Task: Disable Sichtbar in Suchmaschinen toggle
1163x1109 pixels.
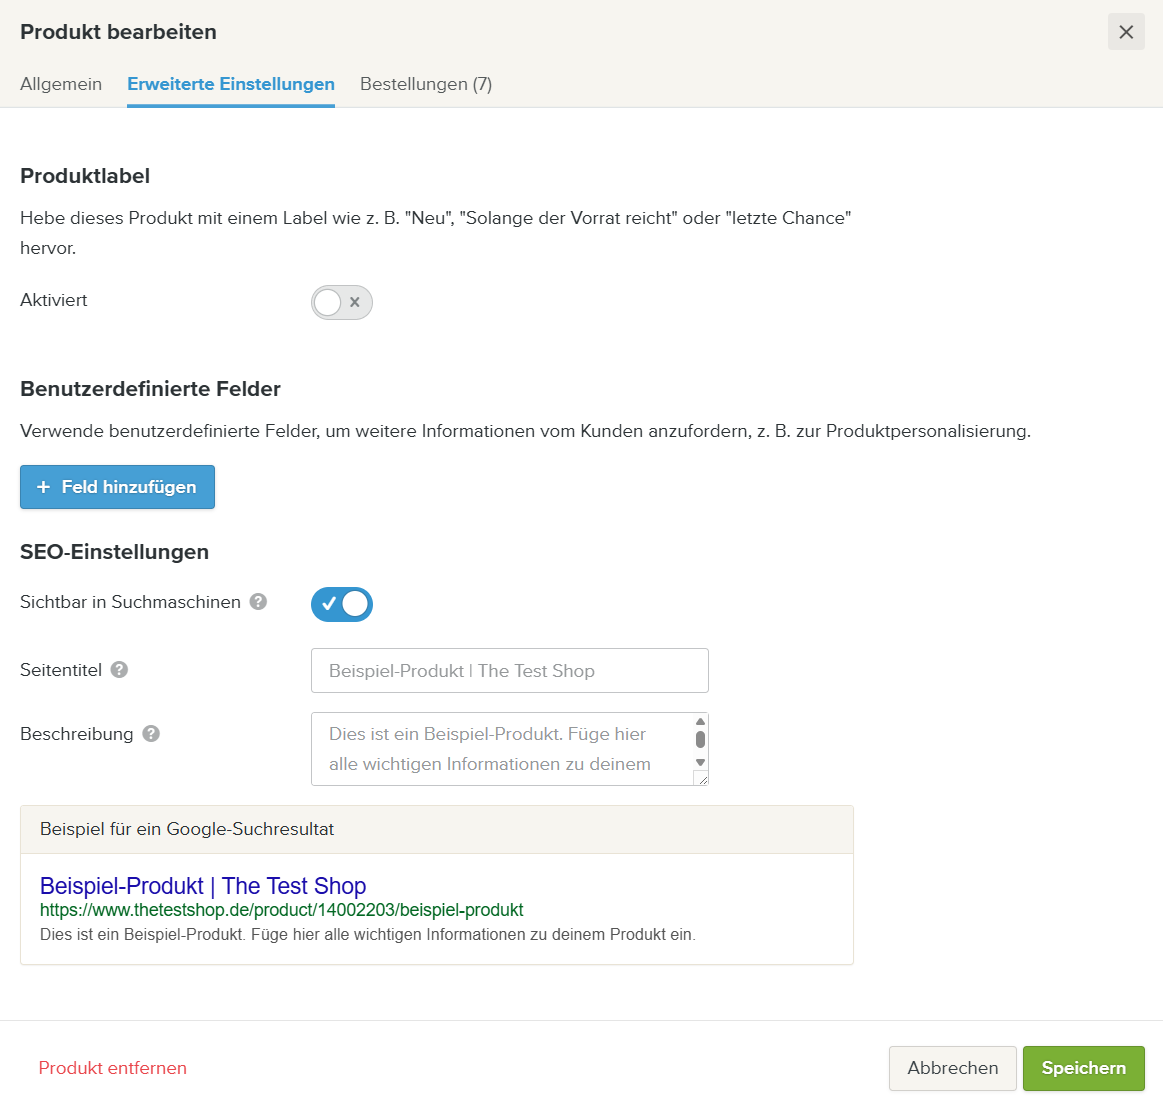Action: 342,605
